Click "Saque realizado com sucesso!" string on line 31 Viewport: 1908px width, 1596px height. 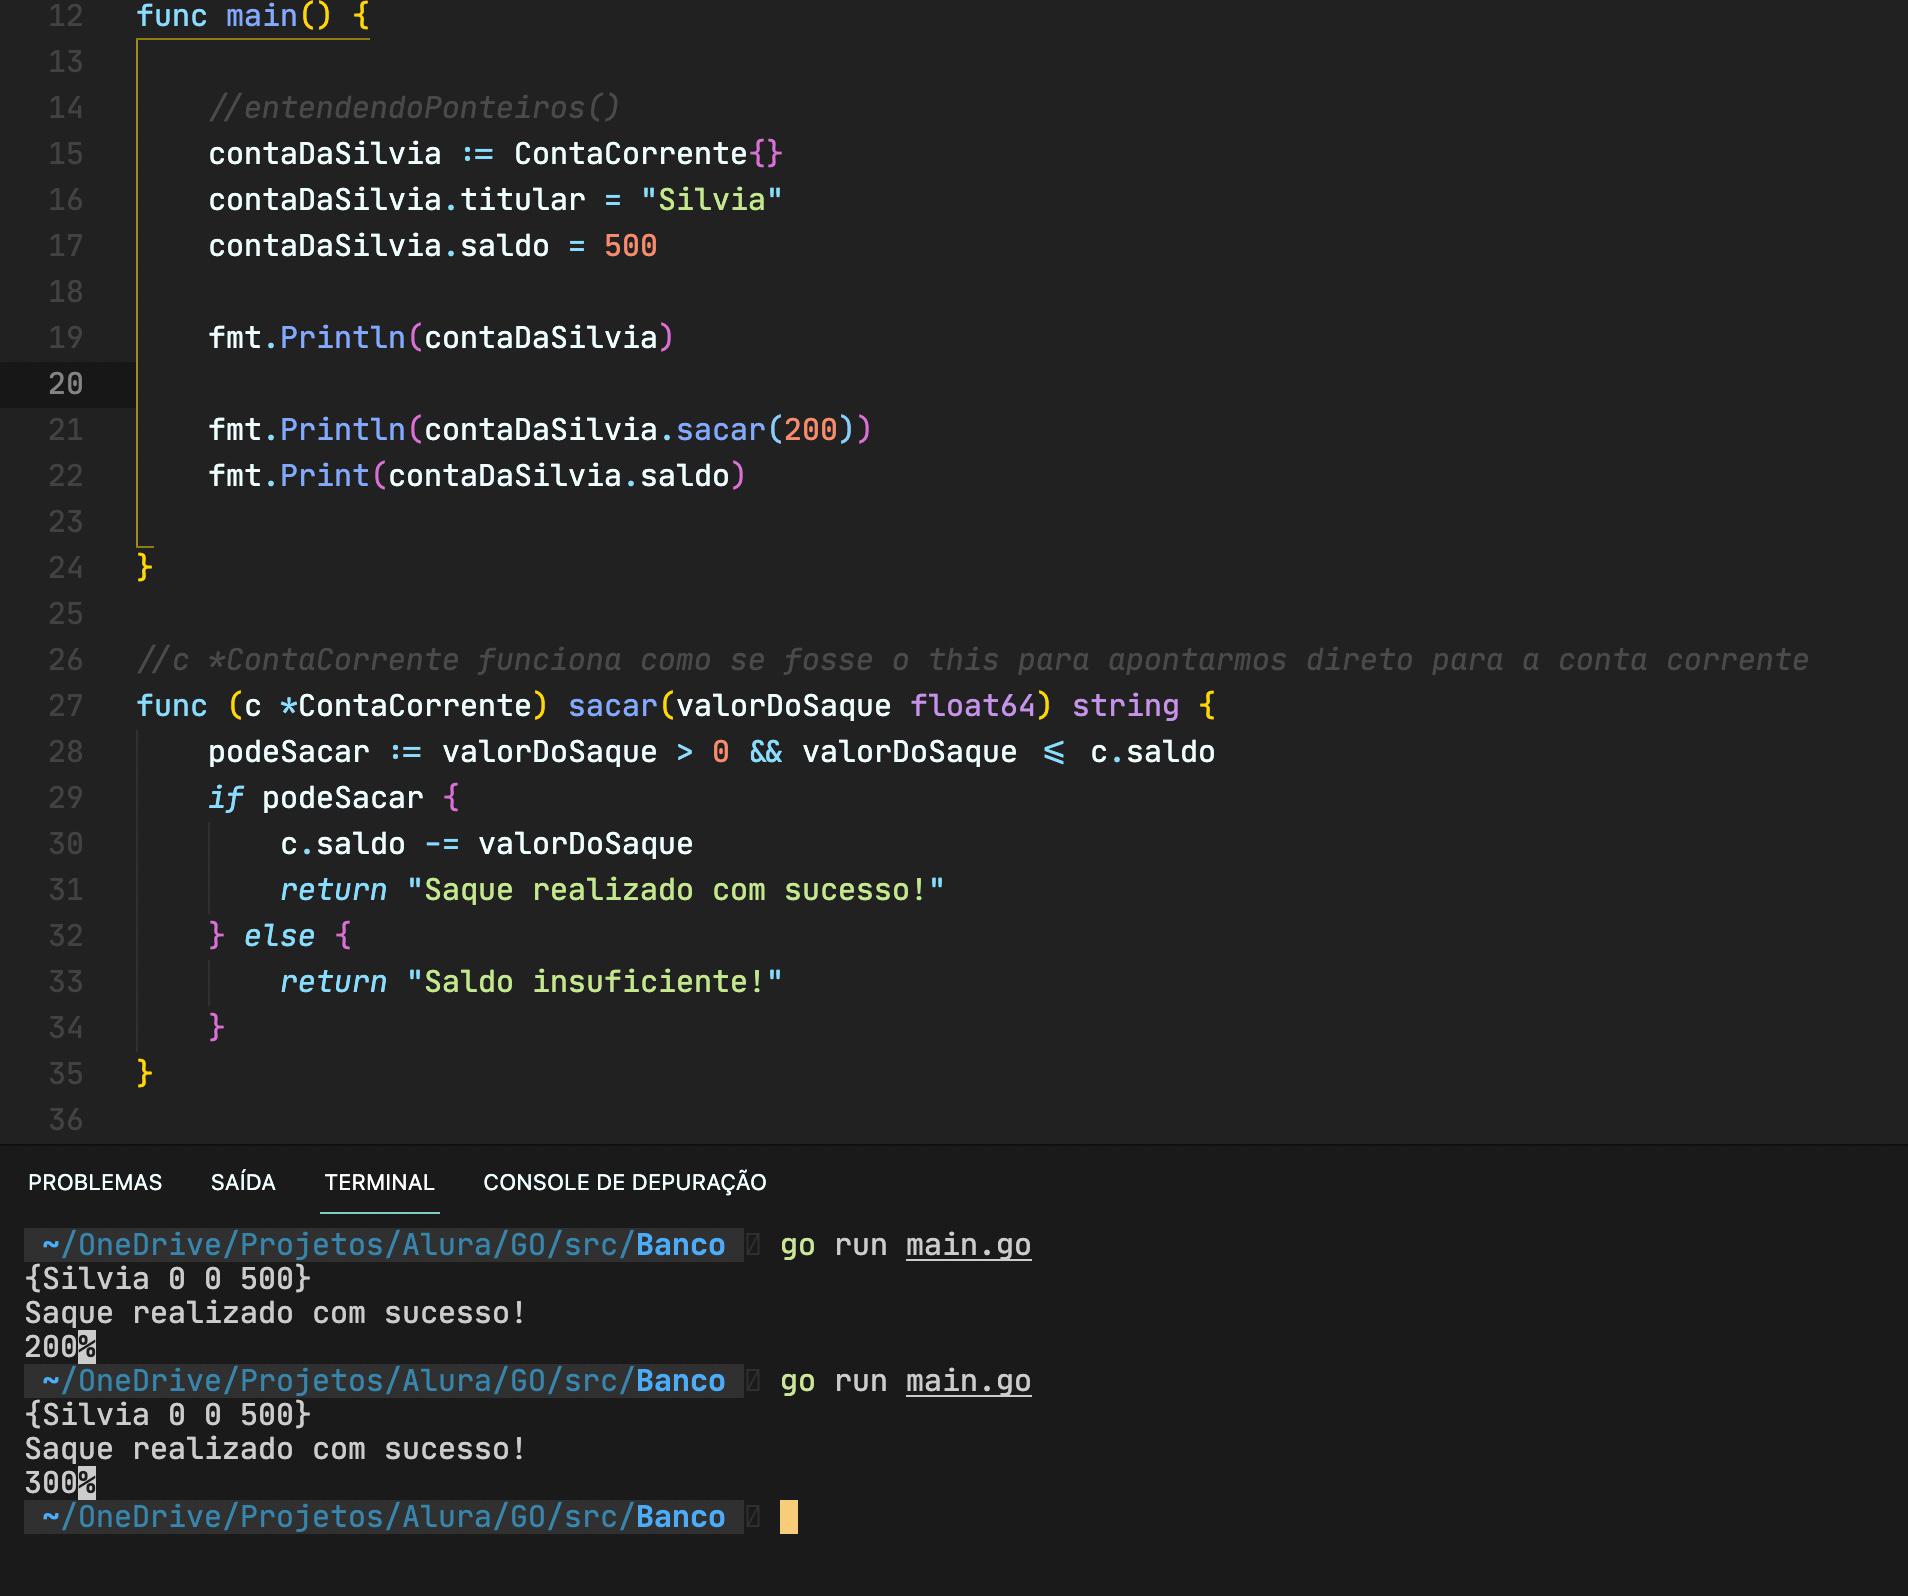click(675, 890)
